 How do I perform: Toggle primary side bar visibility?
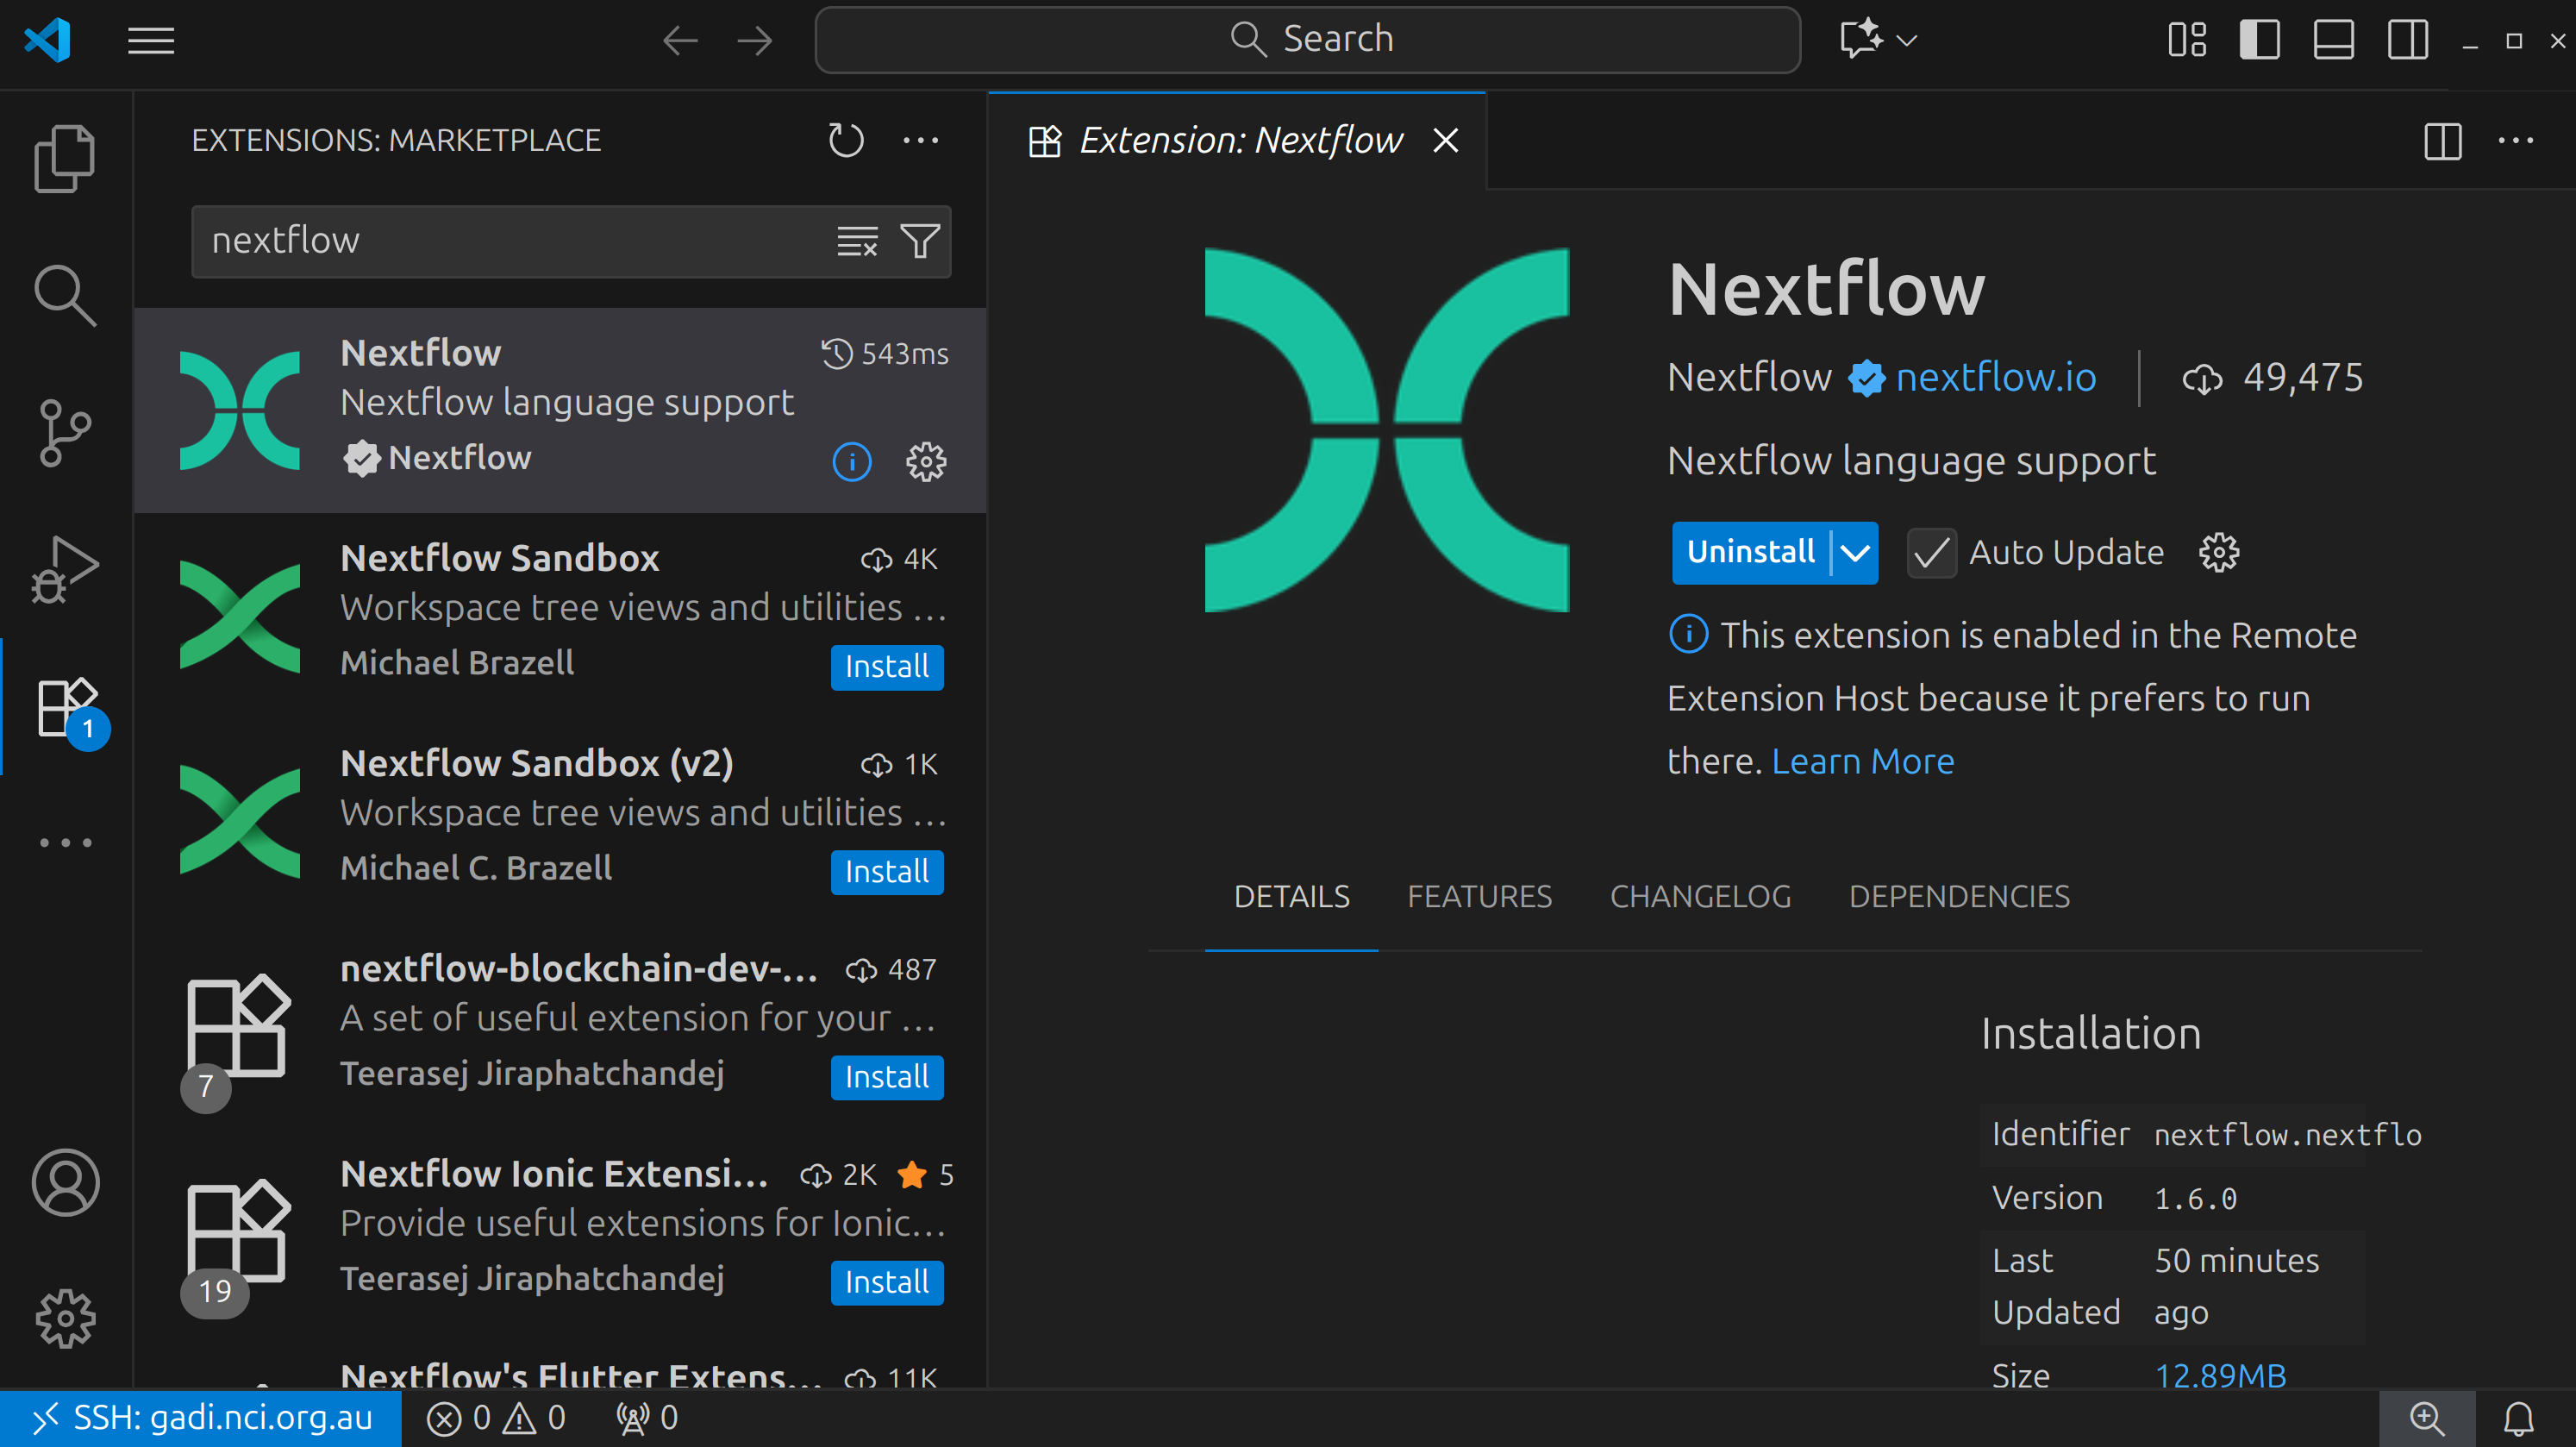[x=2259, y=40]
